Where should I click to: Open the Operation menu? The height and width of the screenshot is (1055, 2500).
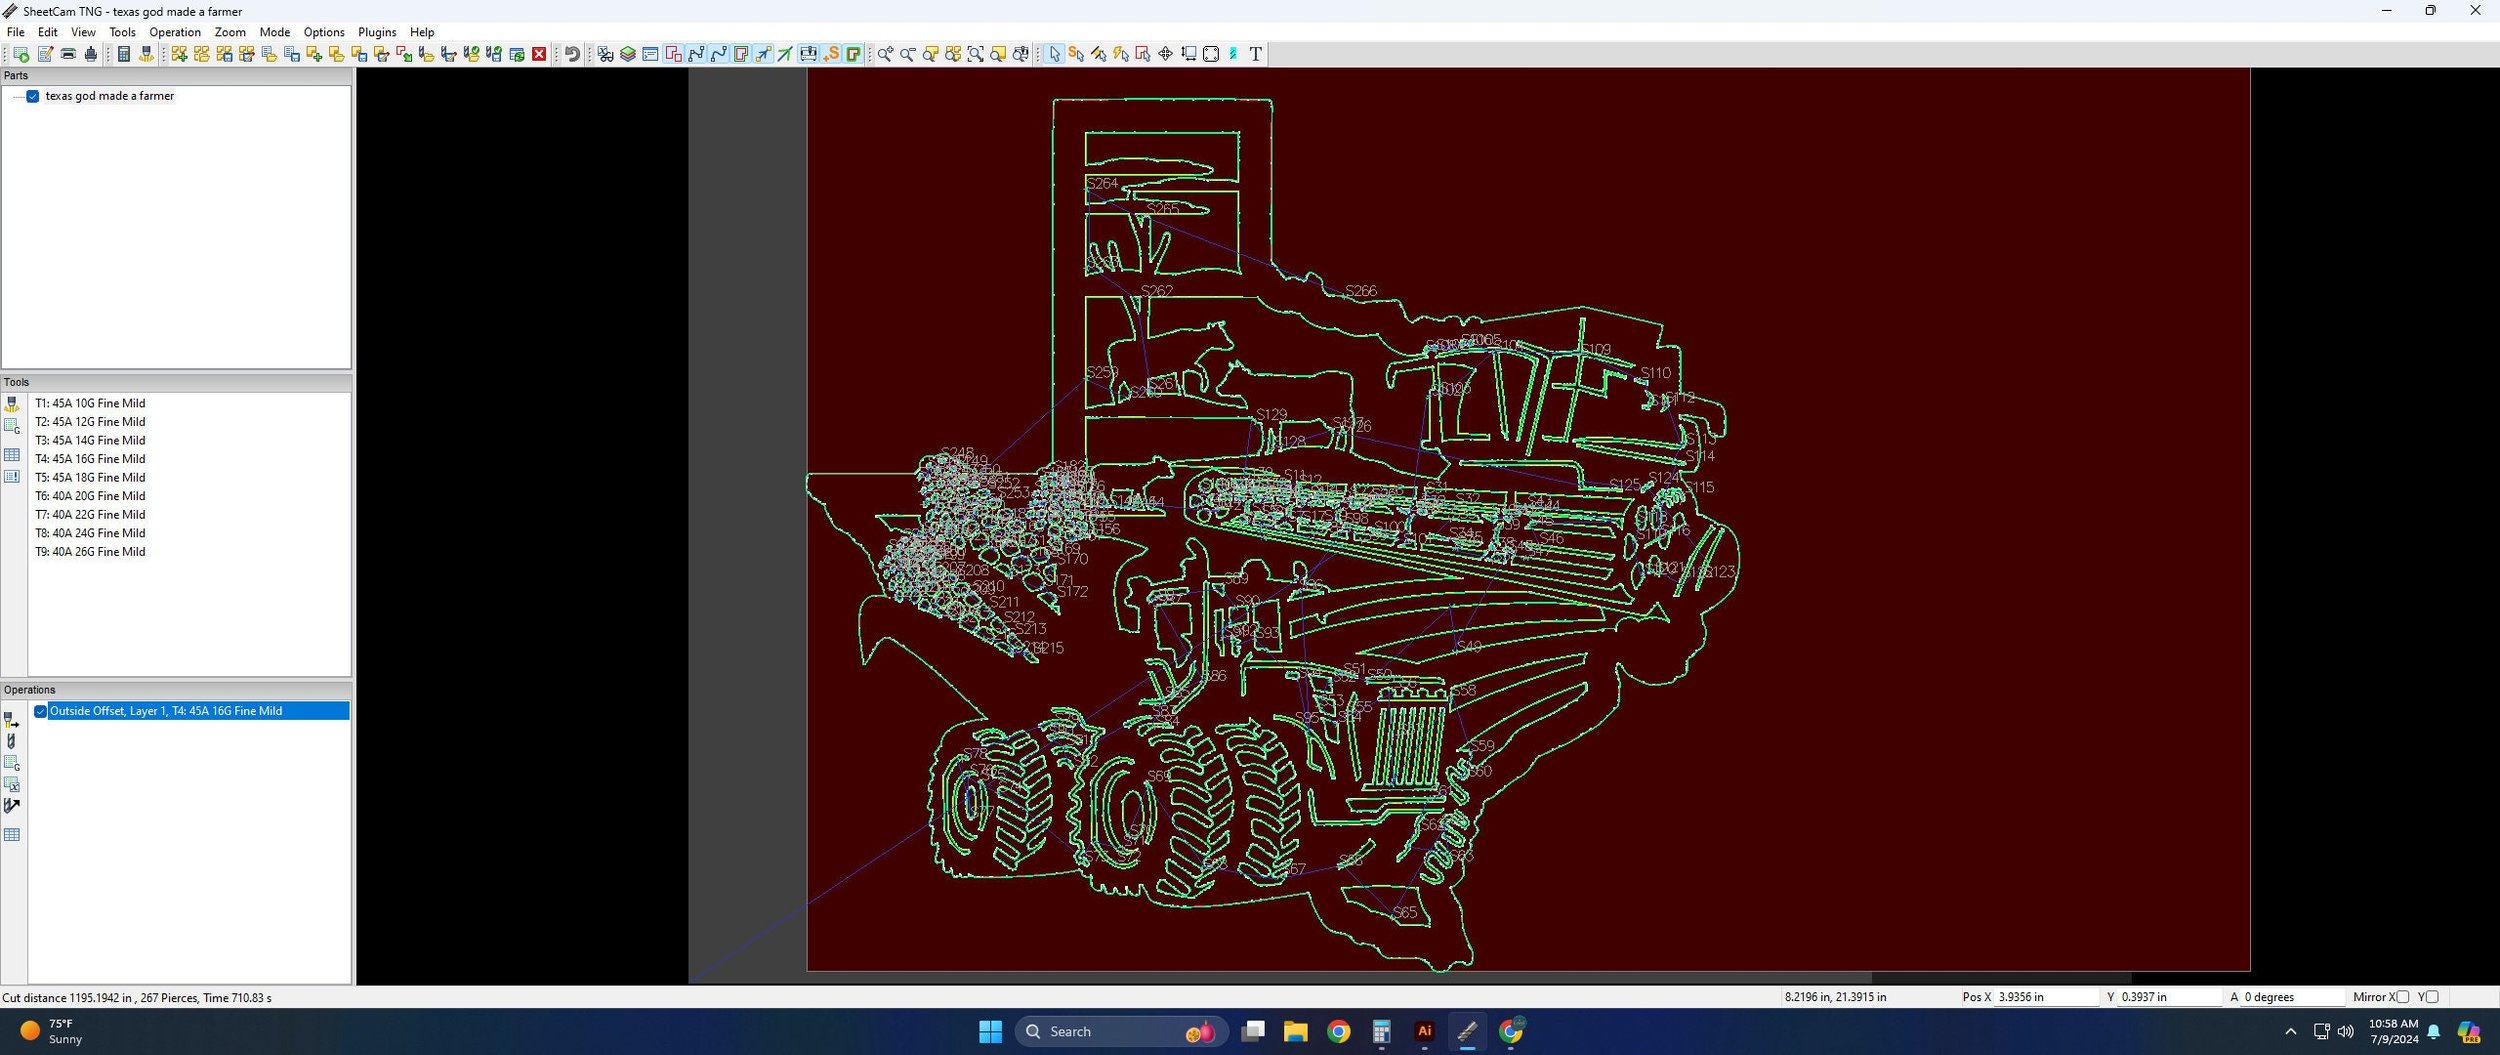click(x=175, y=32)
